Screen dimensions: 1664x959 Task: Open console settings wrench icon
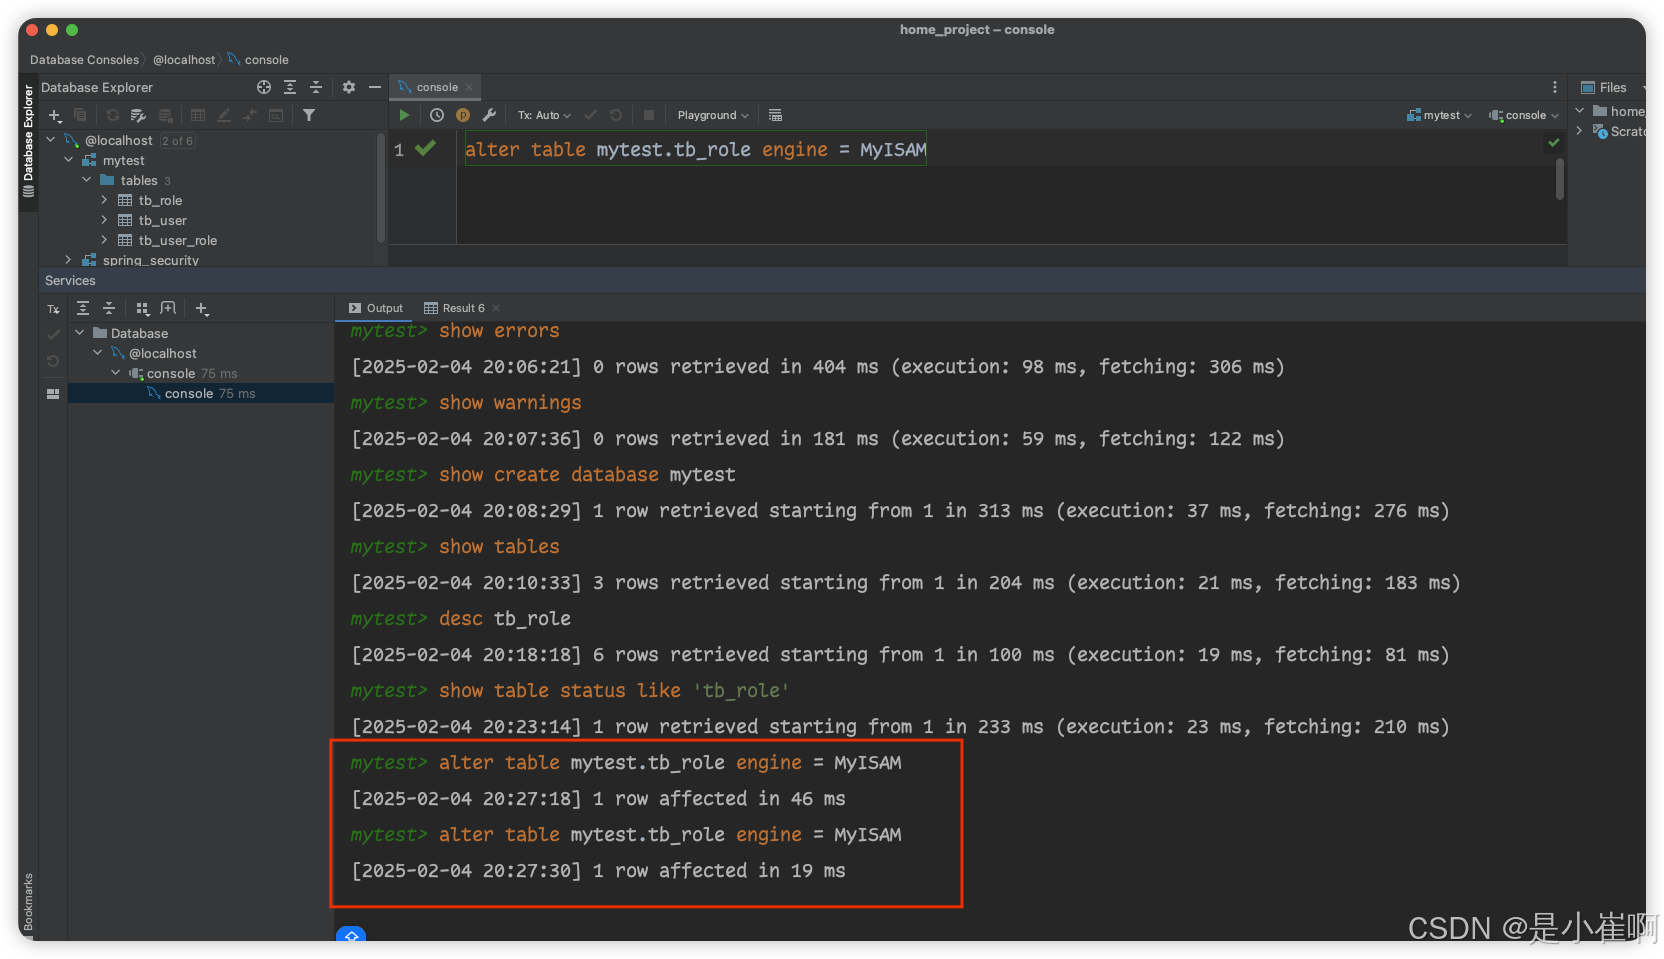pyautogui.click(x=489, y=115)
